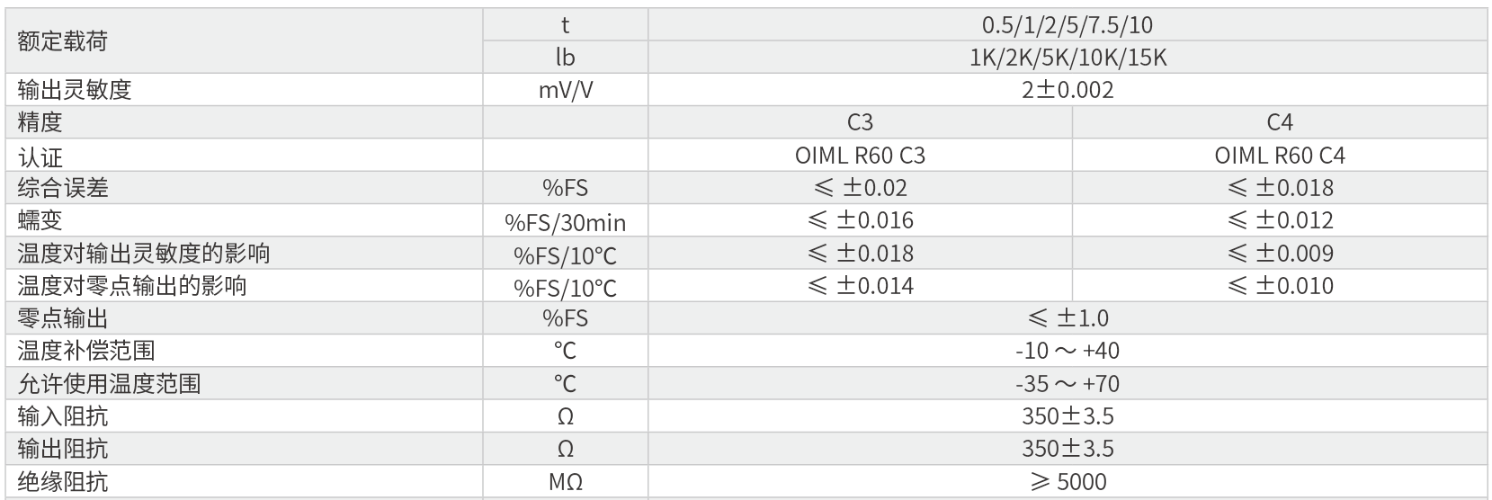Screen dimensions: 1492x500
Task: Select the ≤ ±0.016 creep value
Action: point(860,221)
